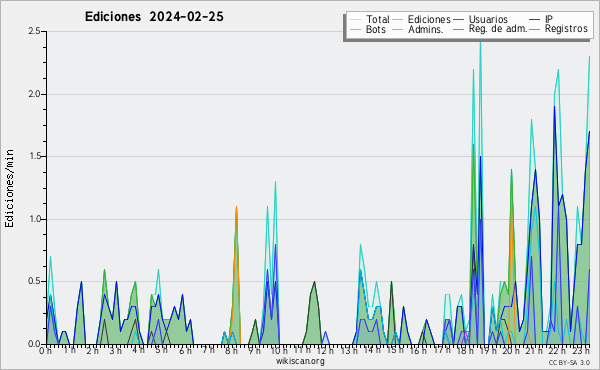Click the '4 h' x-axis label
Screen dimensions: 600x370
pyautogui.click(x=138, y=350)
